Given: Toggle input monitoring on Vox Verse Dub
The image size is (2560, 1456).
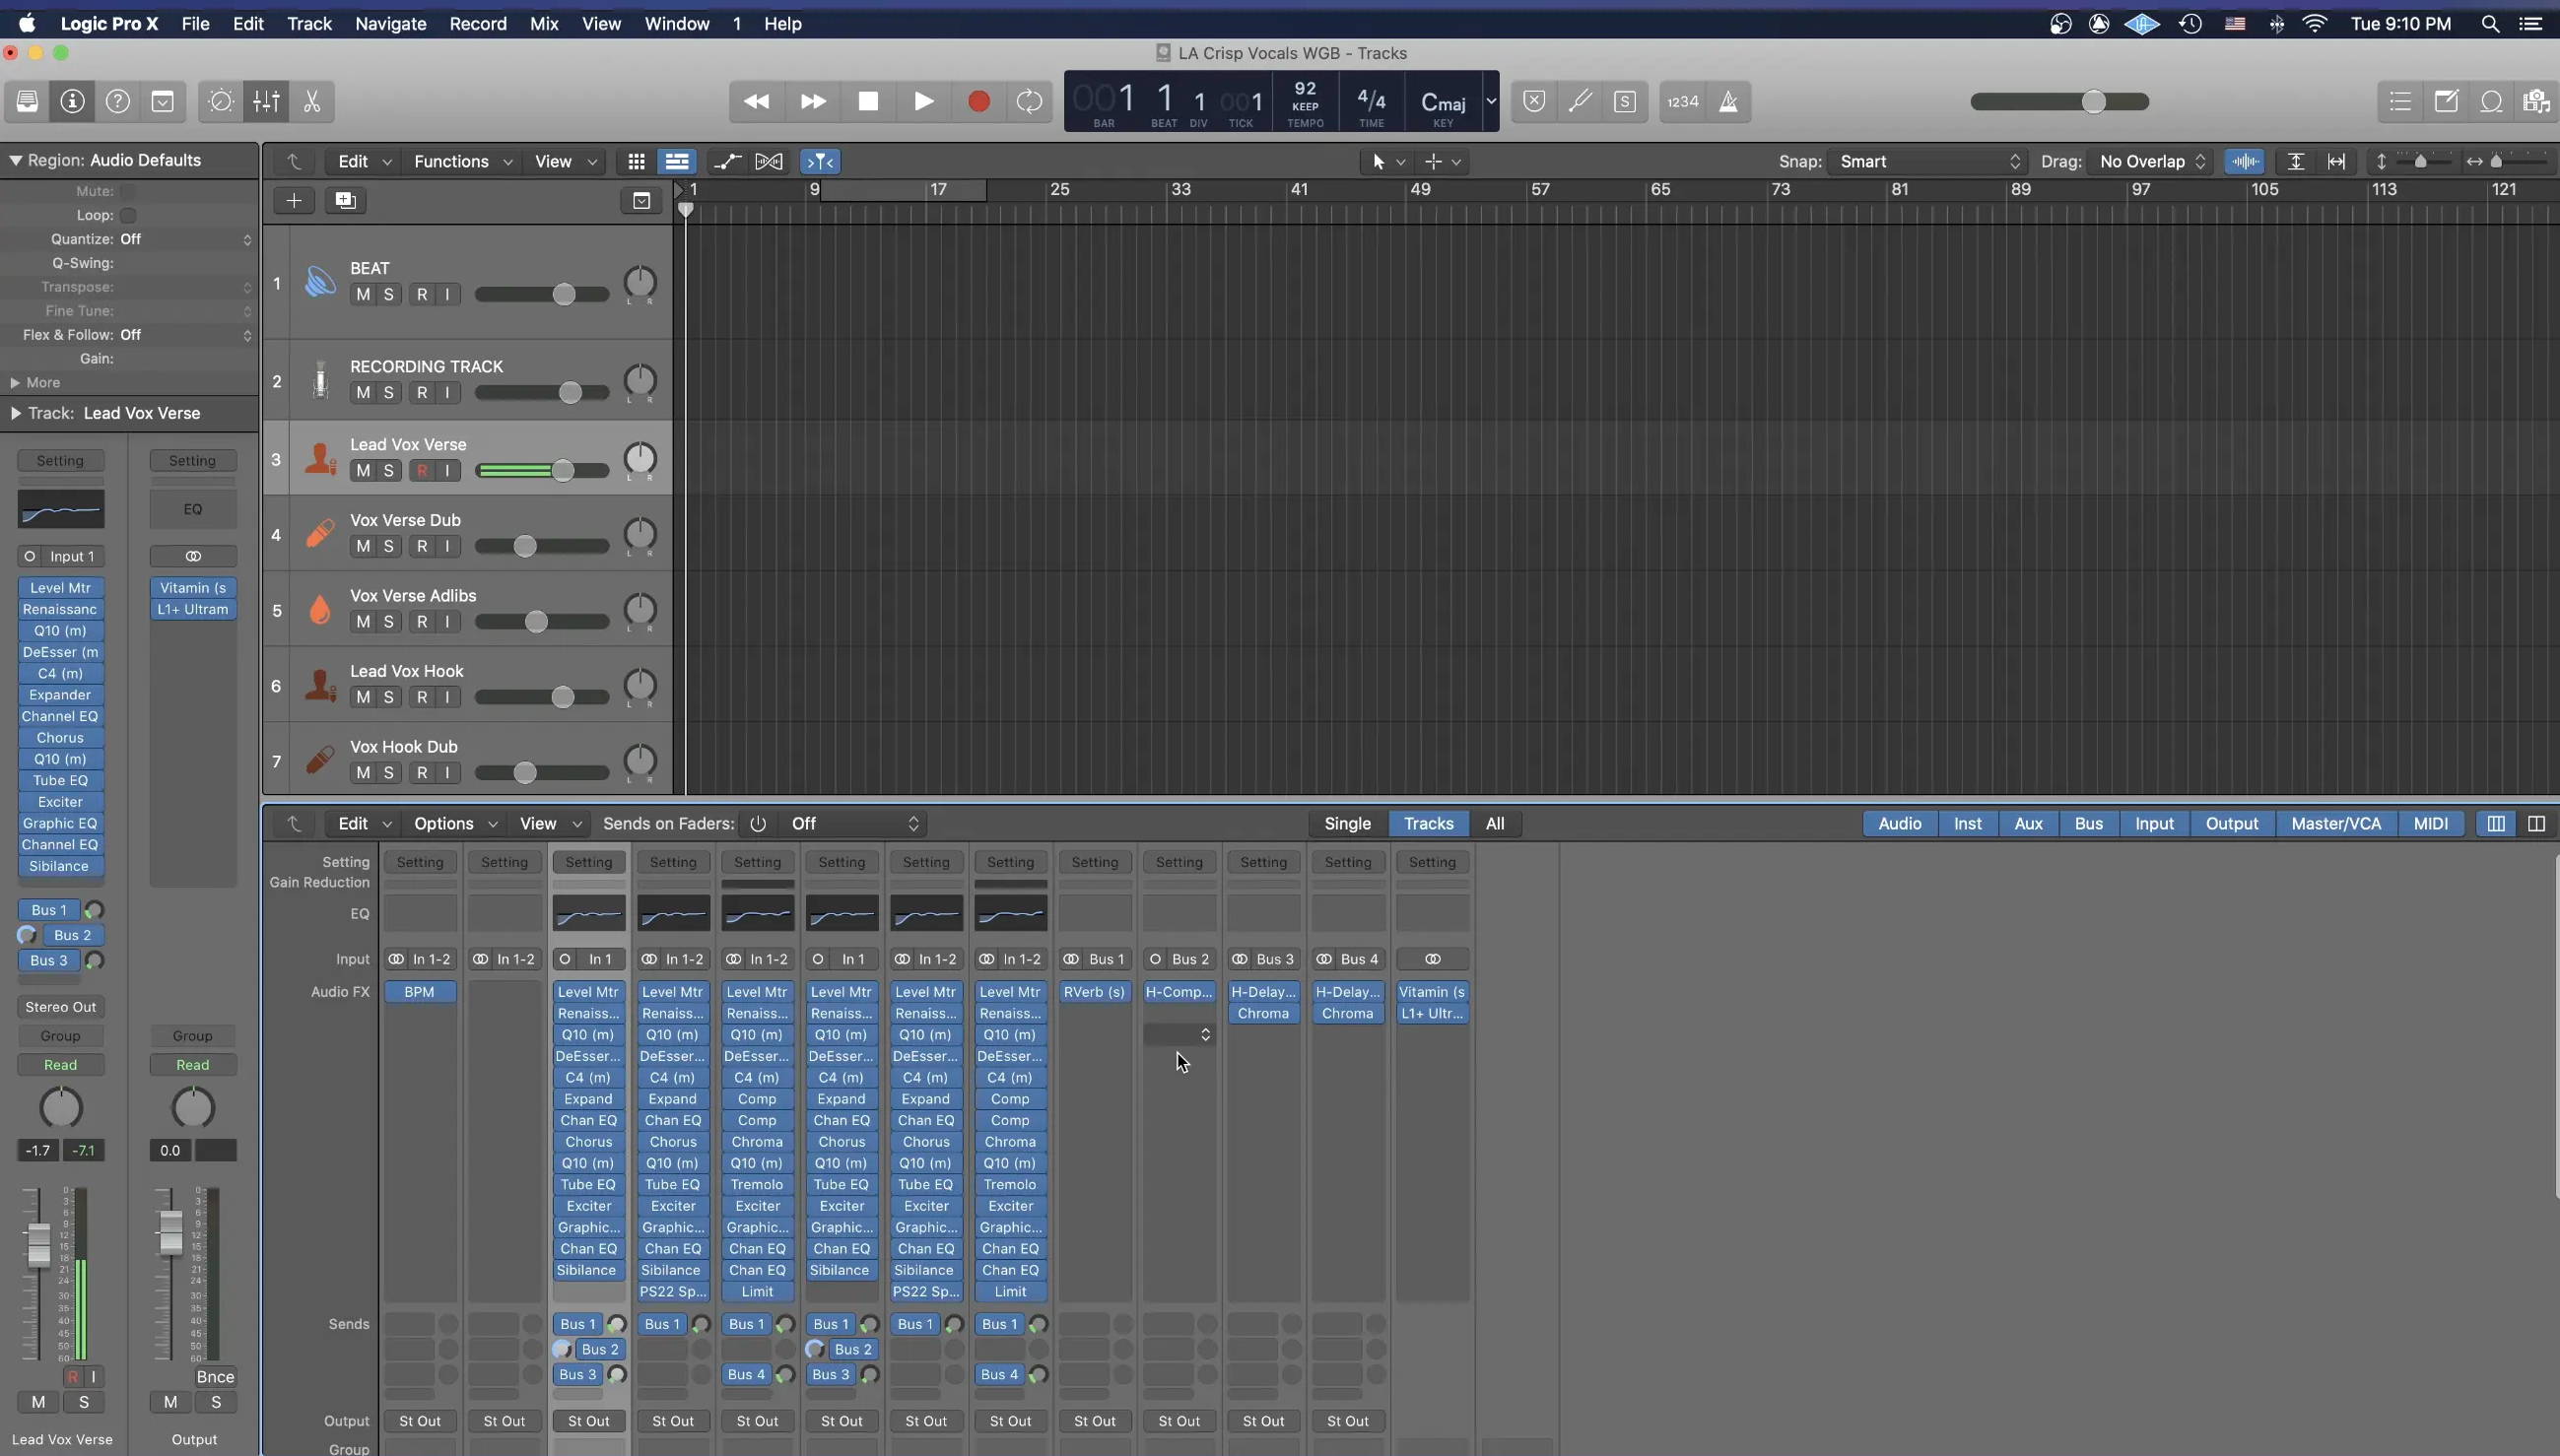Looking at the screenshot, I should [447, 546].
